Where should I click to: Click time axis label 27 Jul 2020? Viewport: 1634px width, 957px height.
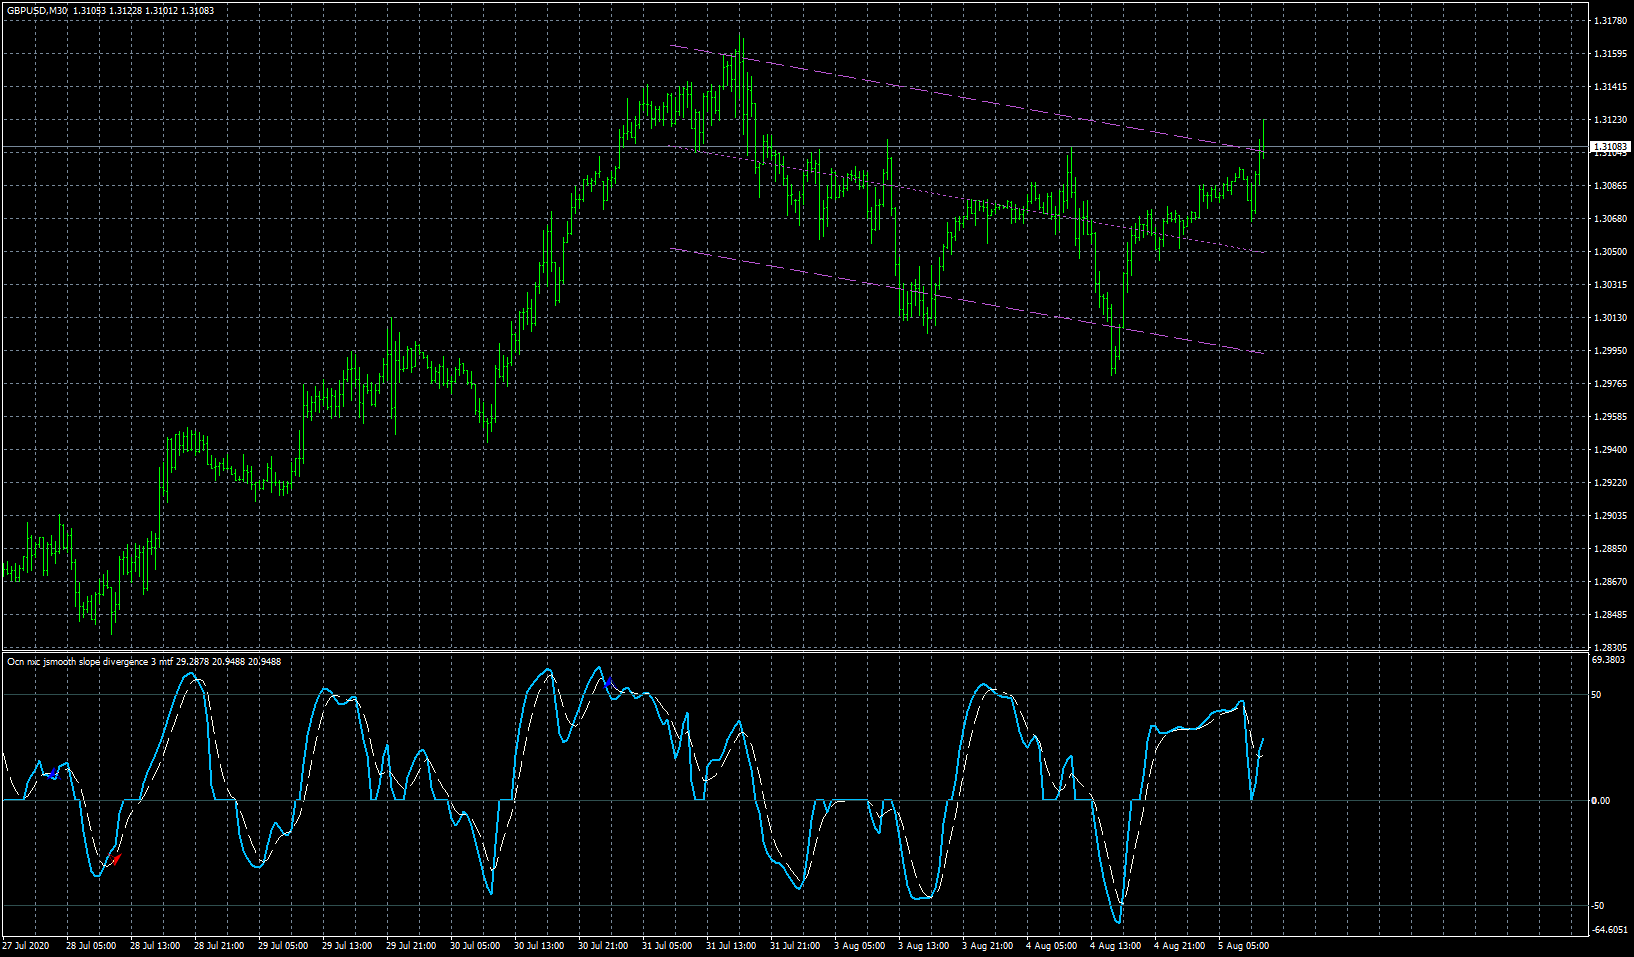[x=26, y=946]
